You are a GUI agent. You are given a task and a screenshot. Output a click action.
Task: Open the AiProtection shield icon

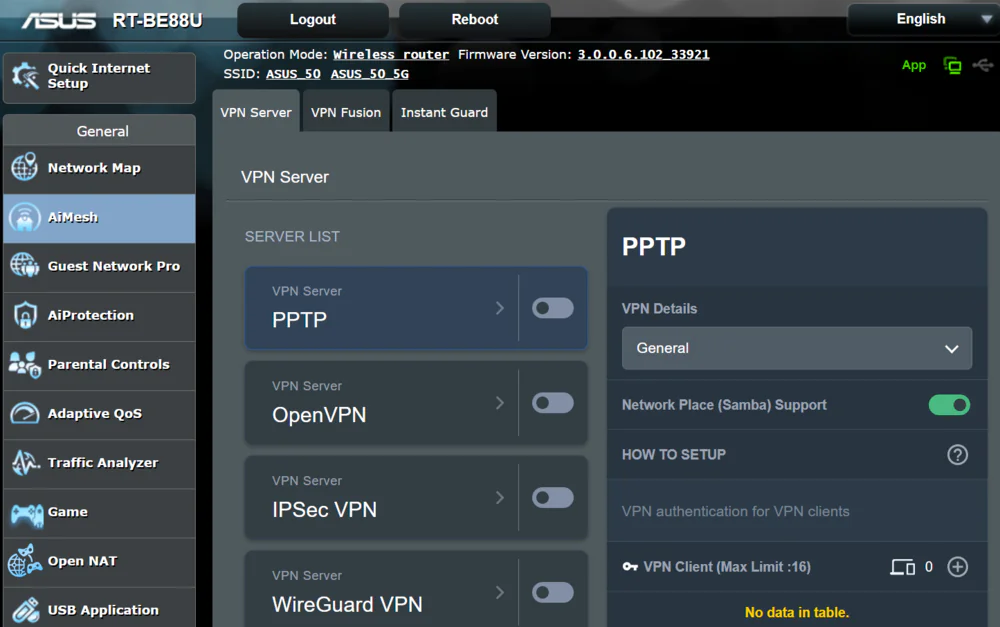pos(25,315)
